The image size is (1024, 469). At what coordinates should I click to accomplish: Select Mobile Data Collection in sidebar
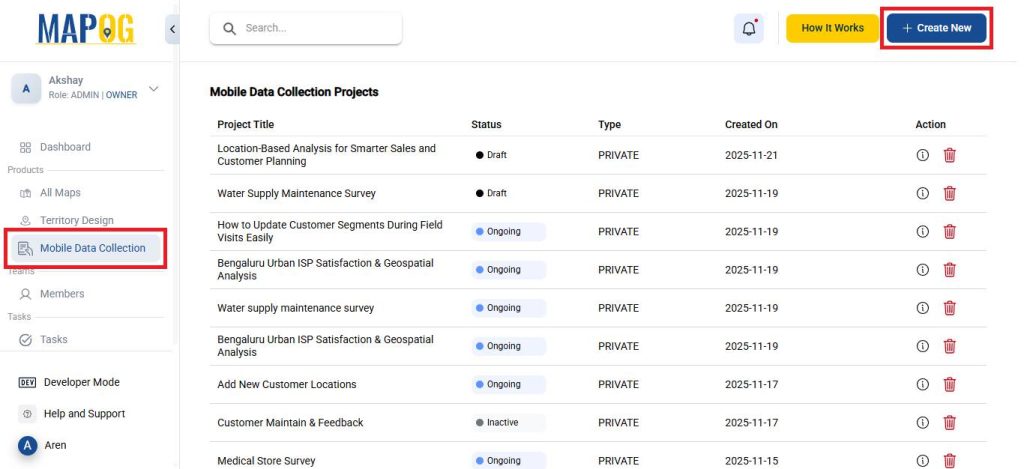click(x=92, y=248)
